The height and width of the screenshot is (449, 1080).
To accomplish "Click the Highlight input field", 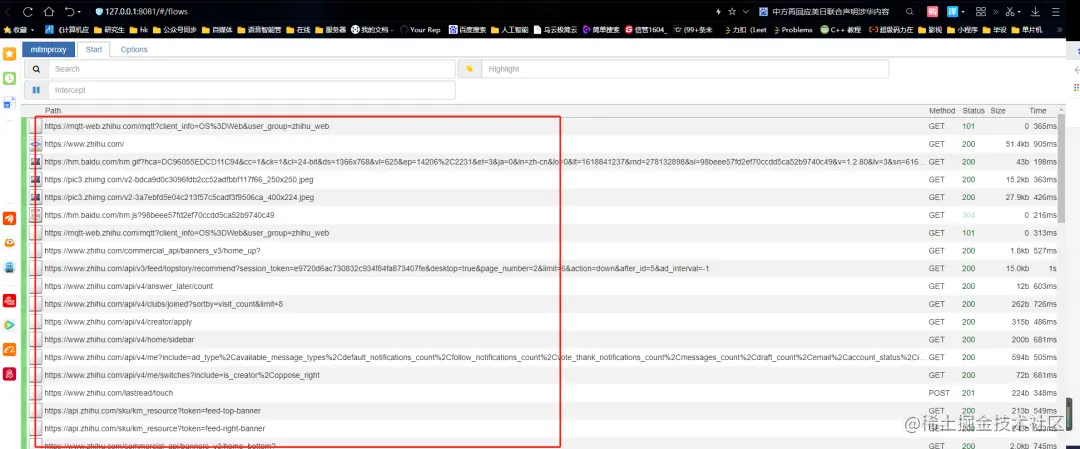I will pyautogui.click(x=685, y=69).
